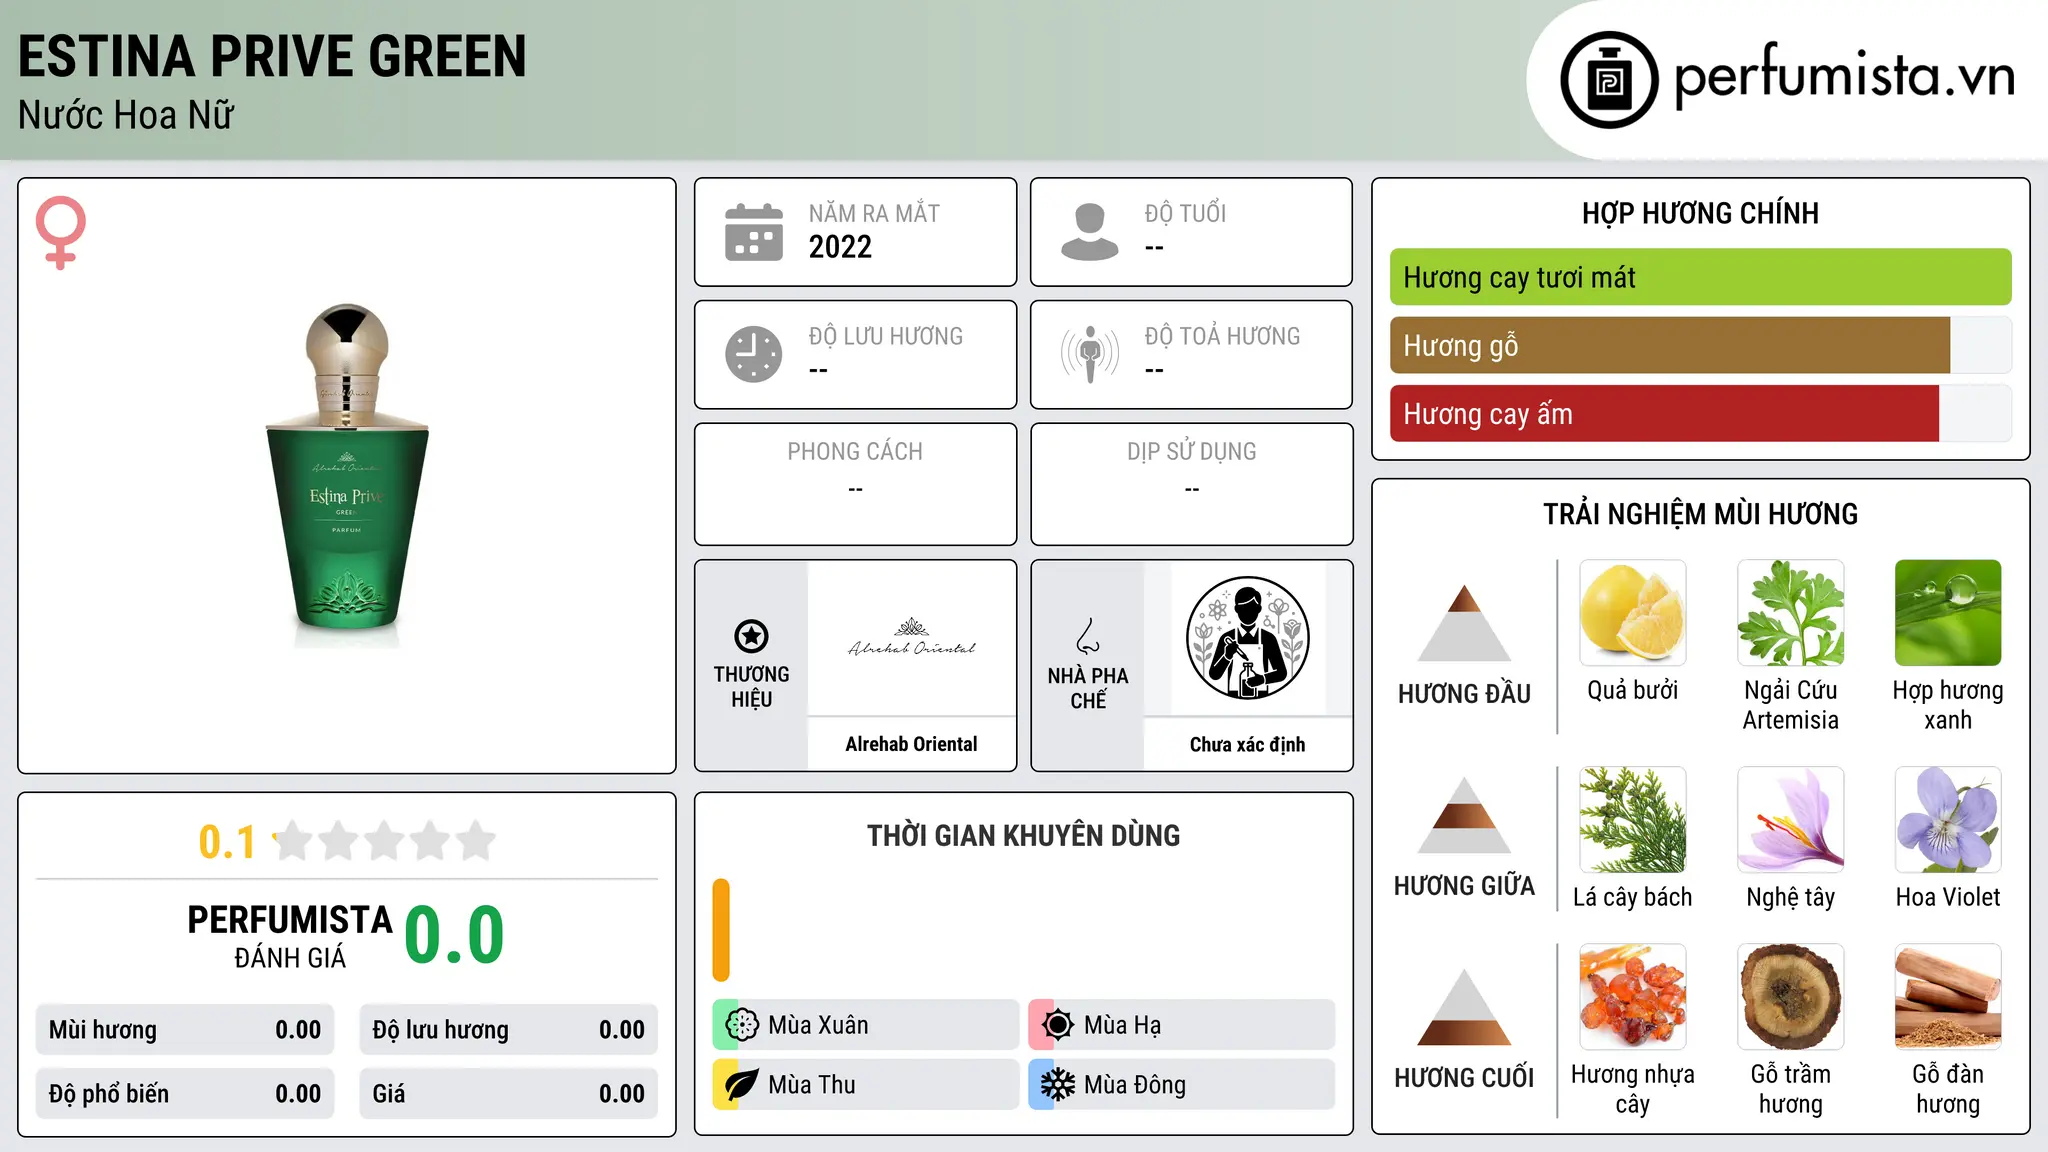This screenshot has width=2048, height=1152.
Task: Open the Hợp hương xanh note image
Action: pyautogui.click(x=1948, y=613)
